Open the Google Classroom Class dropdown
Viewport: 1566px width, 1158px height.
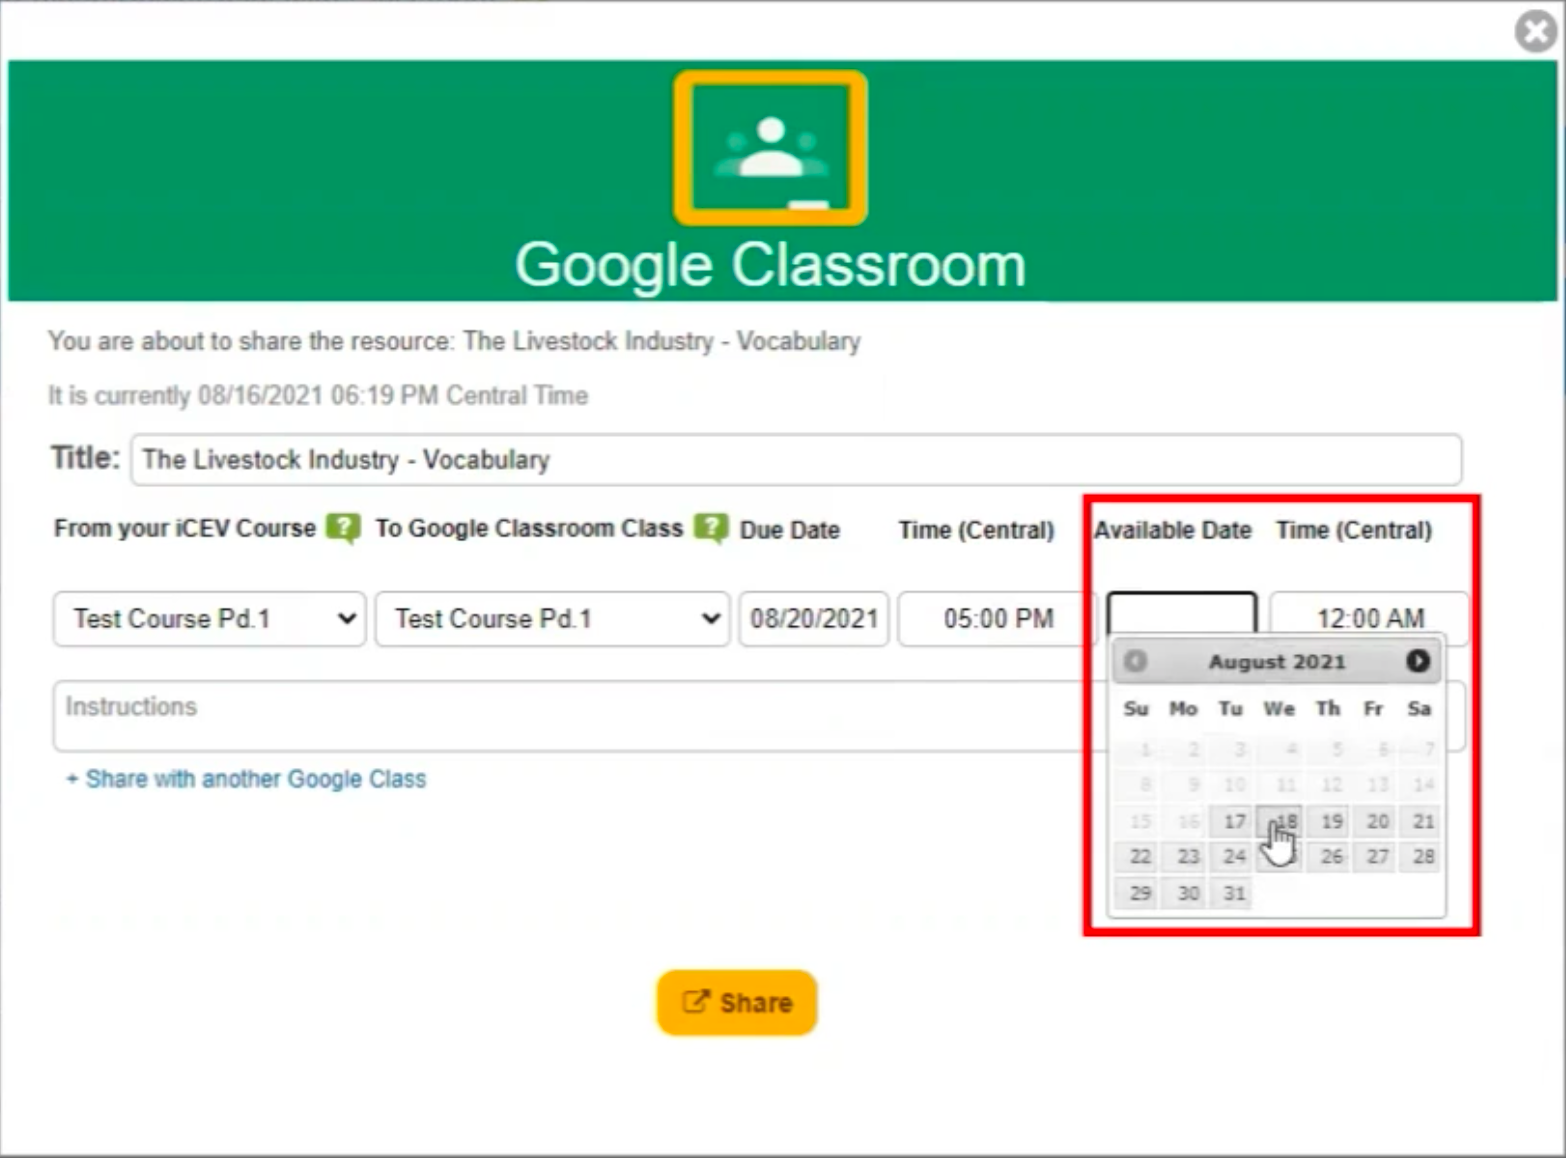552,619
